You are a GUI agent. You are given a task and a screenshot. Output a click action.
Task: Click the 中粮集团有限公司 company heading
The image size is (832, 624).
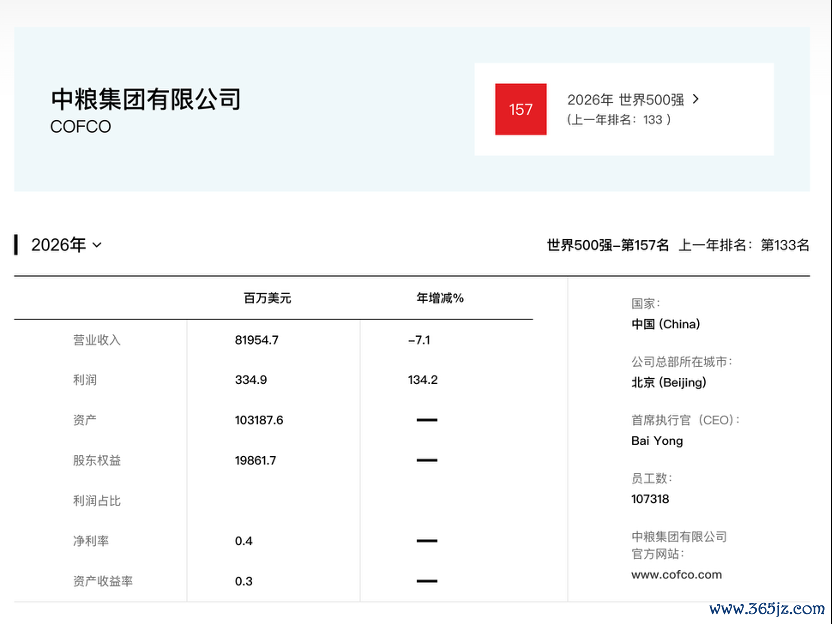click(146, 99)
